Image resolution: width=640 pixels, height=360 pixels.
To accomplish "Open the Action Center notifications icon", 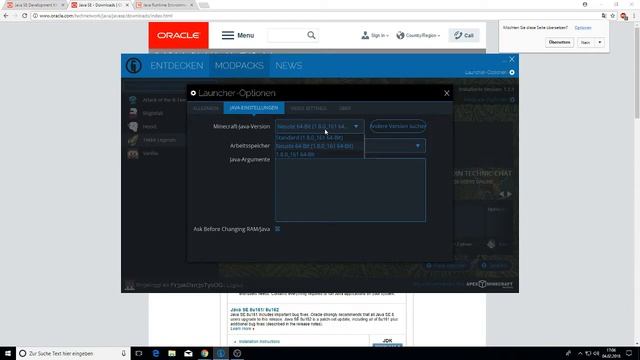I will click(629, 353).
